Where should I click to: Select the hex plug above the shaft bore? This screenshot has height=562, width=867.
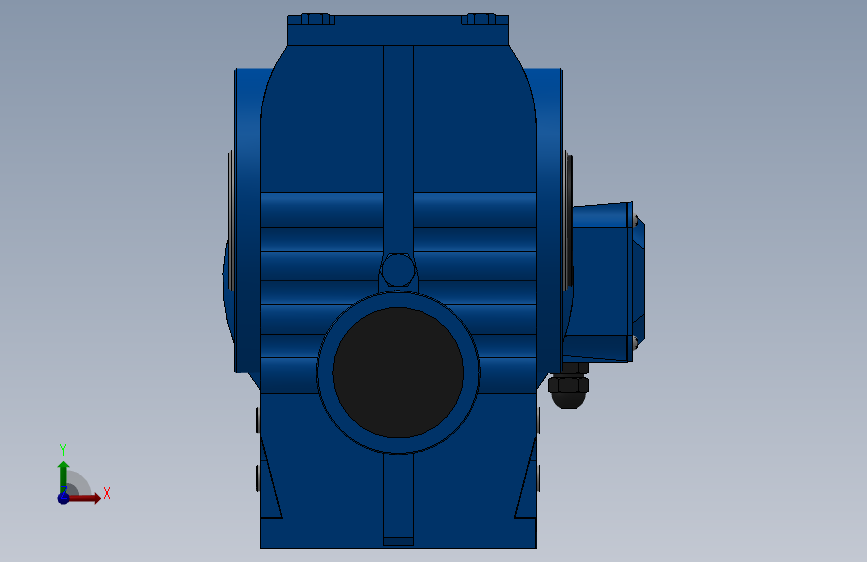pyautogui.click(x=398, y=270)
